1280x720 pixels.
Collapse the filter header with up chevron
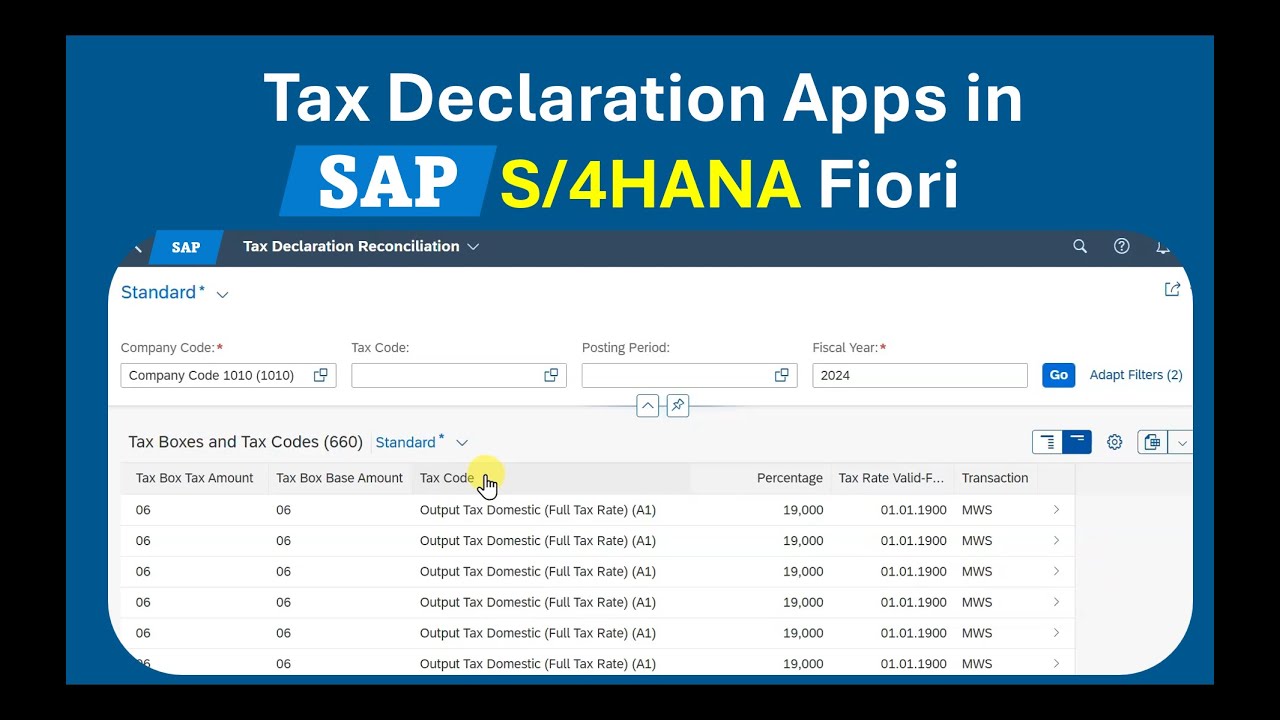(648, 406)
